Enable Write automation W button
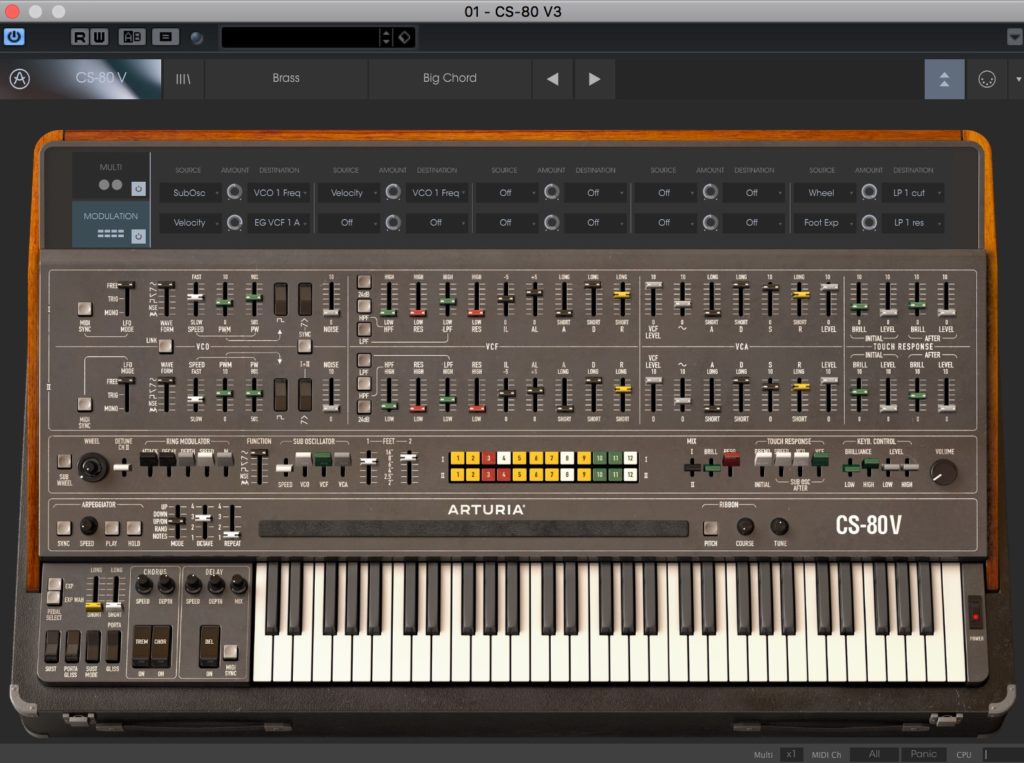Viewport: 1024px width, 763px height. point(99,37)
